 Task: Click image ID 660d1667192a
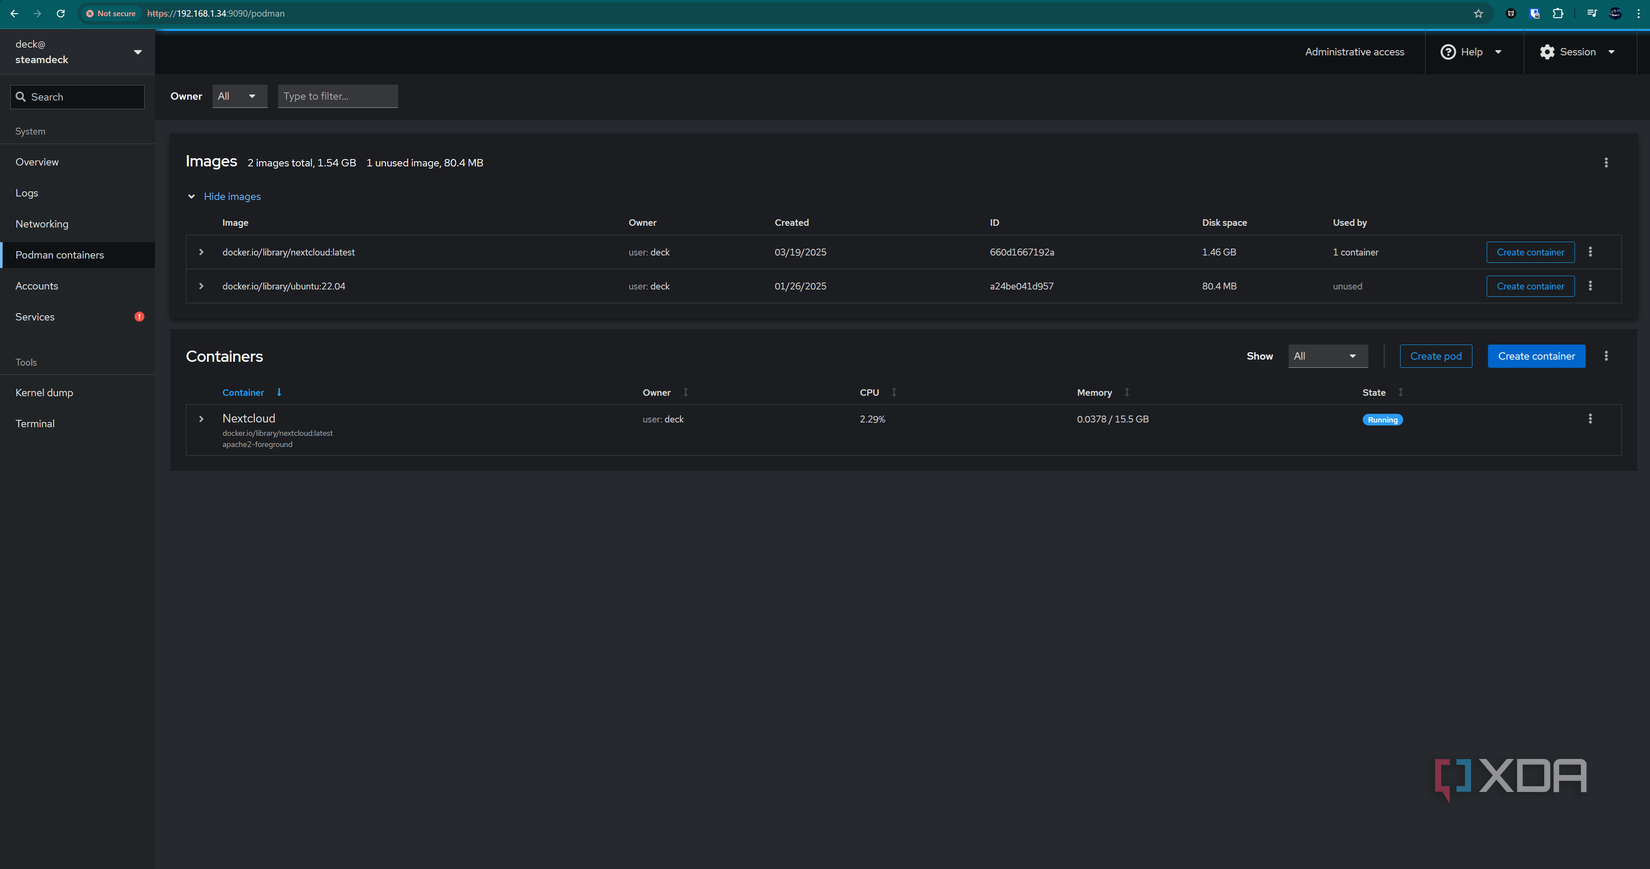pos(1022,252)
